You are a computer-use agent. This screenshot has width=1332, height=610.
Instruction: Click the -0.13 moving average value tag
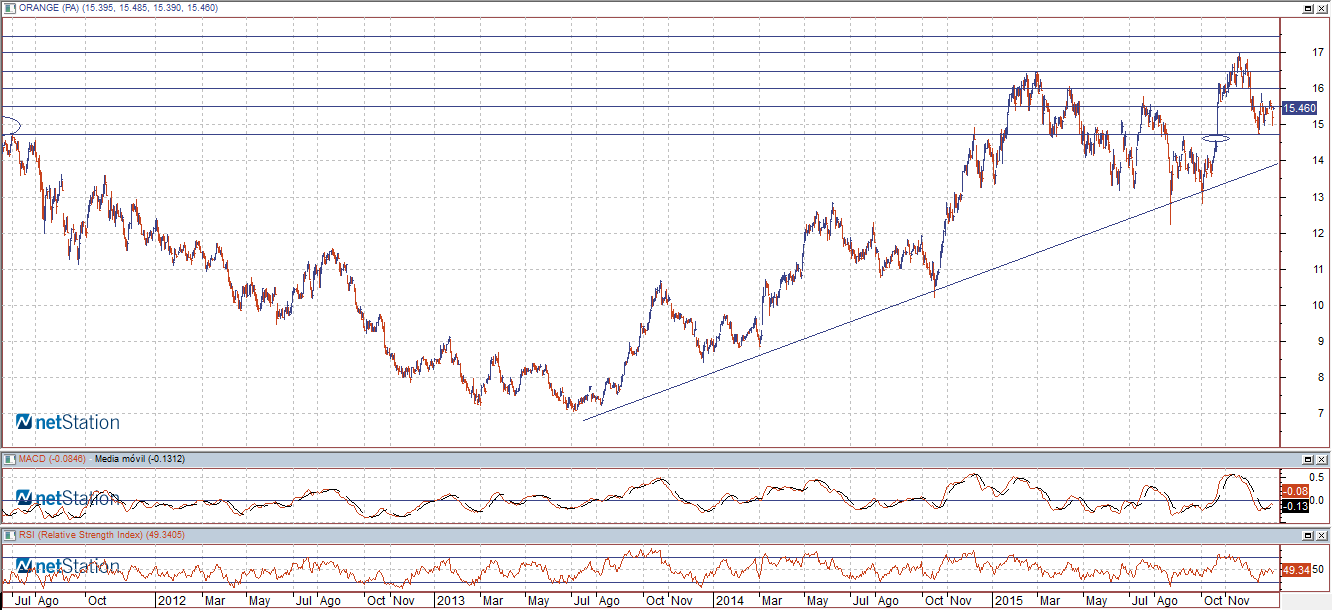[1295, 506]
